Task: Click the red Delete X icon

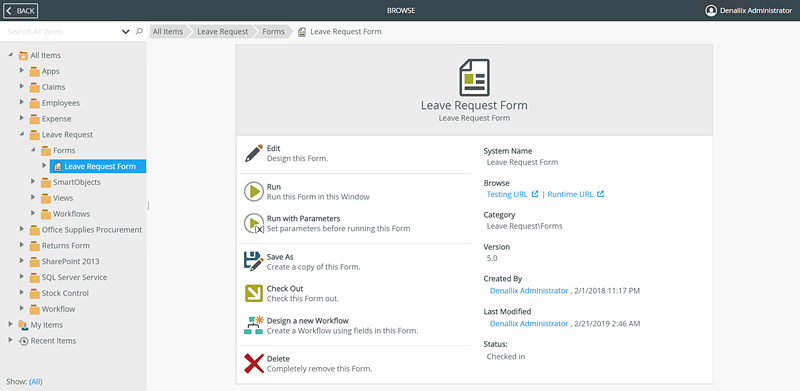Action: pyautogui.click(x=254, y=363)
